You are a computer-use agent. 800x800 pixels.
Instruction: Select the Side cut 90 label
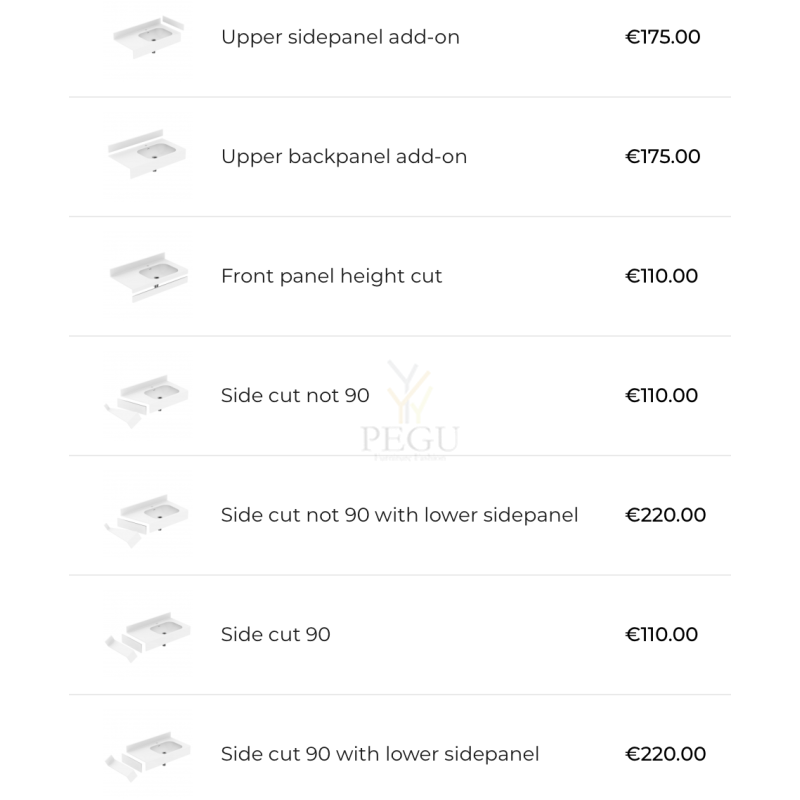[x=276, y=634]
